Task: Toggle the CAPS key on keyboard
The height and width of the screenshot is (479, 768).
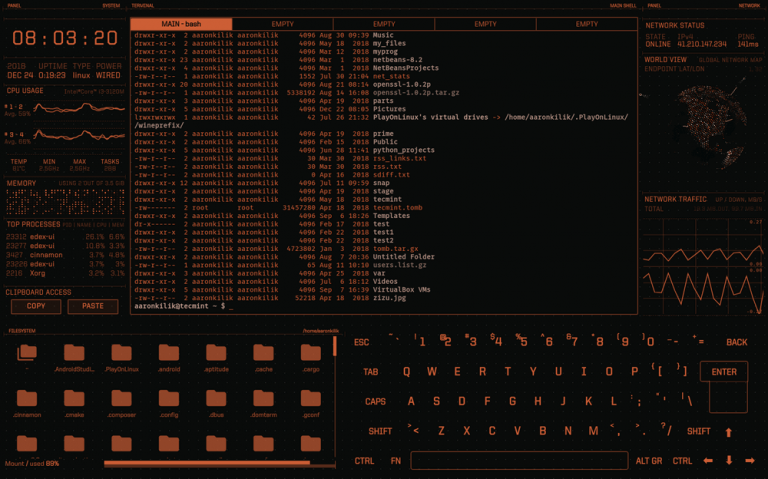Action: click(375, 401)
